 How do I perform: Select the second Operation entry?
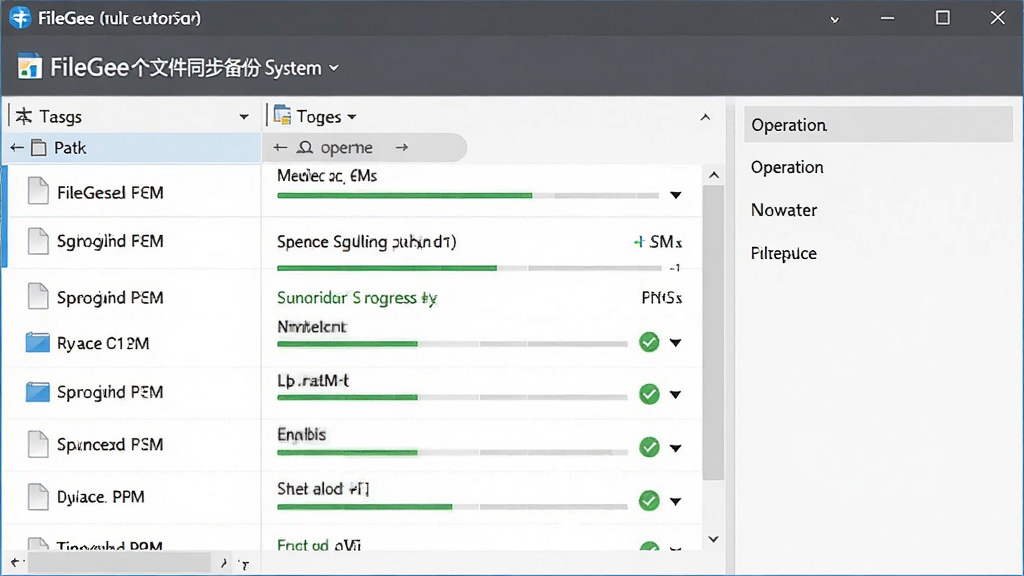coord(787,167)
